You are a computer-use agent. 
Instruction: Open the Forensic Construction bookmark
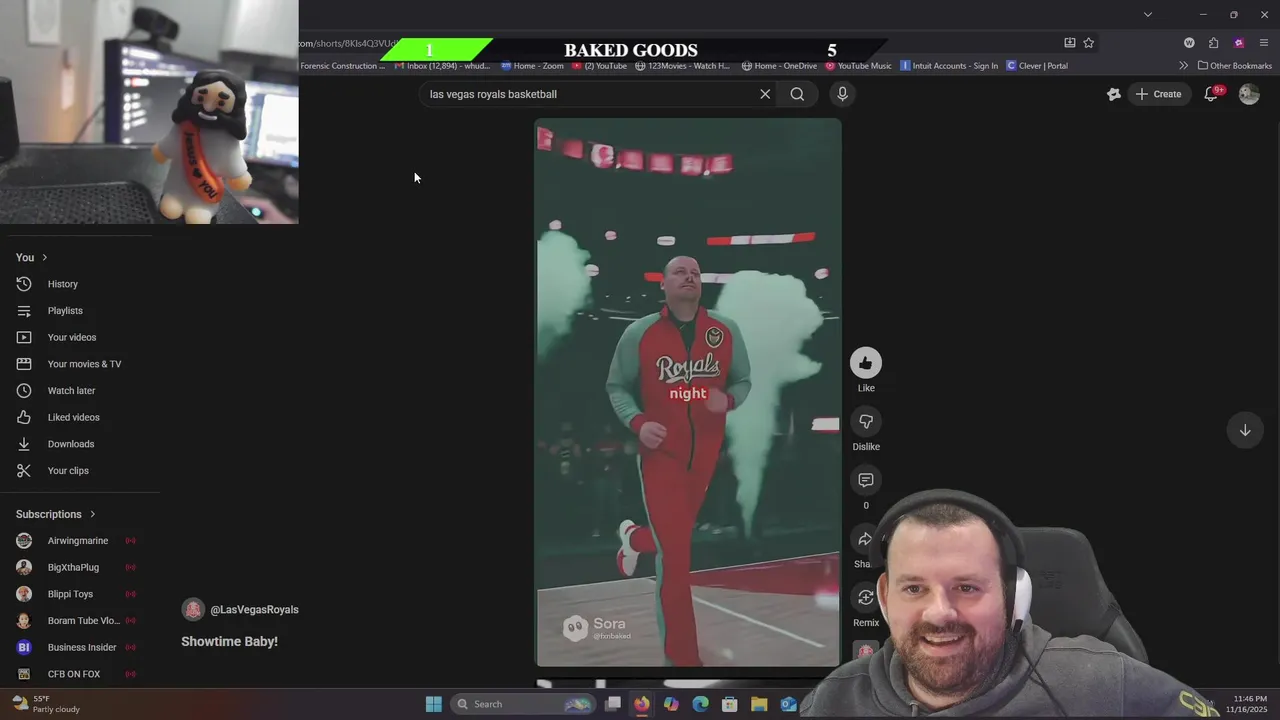click(x=342, y=66)
